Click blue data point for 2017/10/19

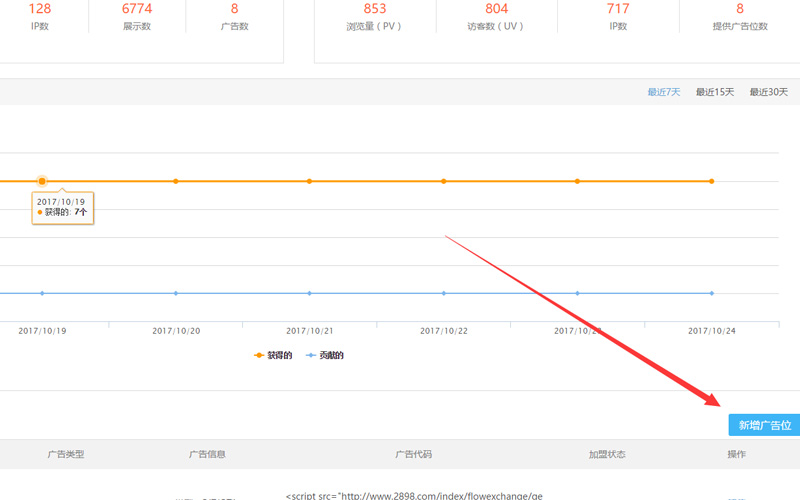pos(42,293)
